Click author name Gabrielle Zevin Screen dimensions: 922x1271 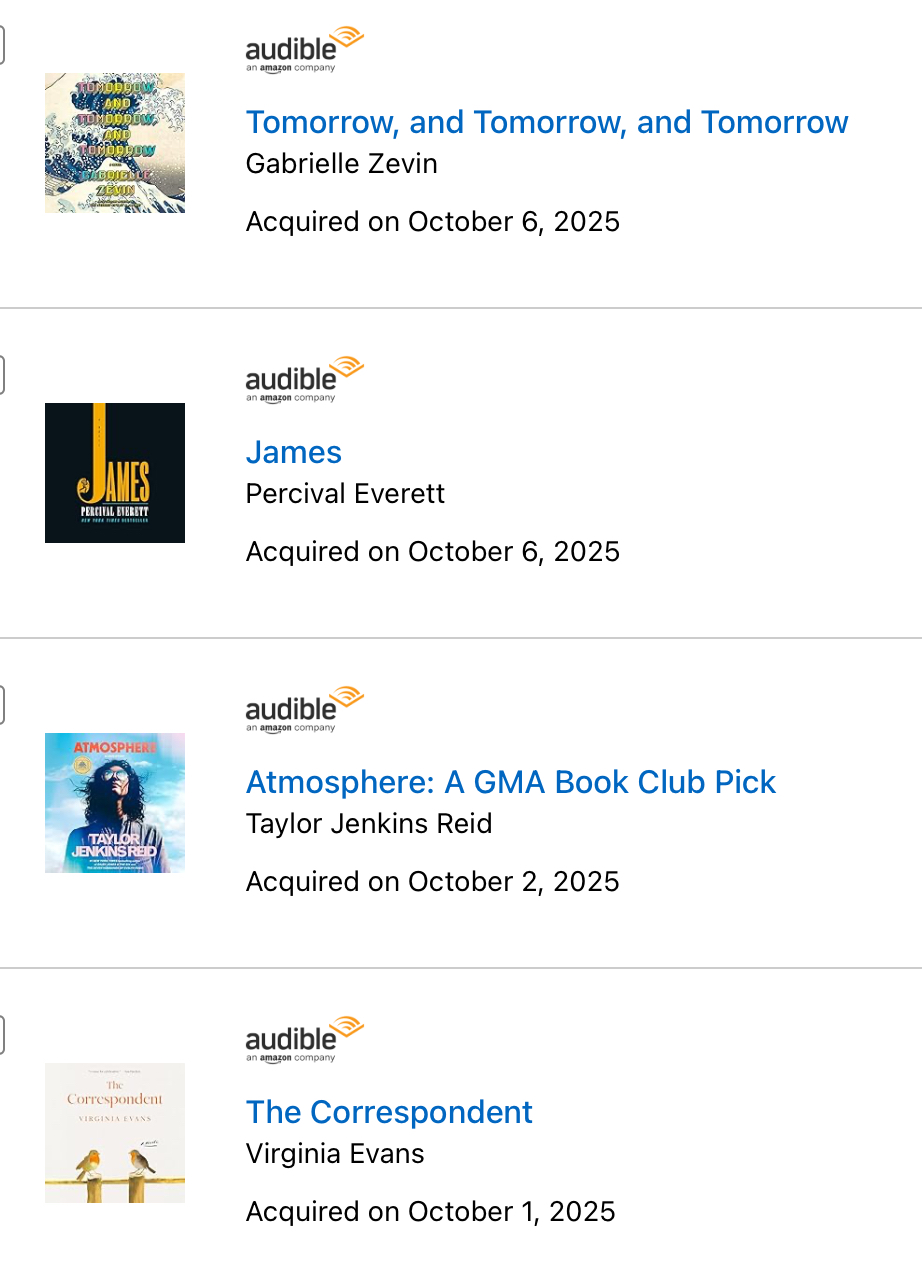pyautogui.click(x=342, y=163)
